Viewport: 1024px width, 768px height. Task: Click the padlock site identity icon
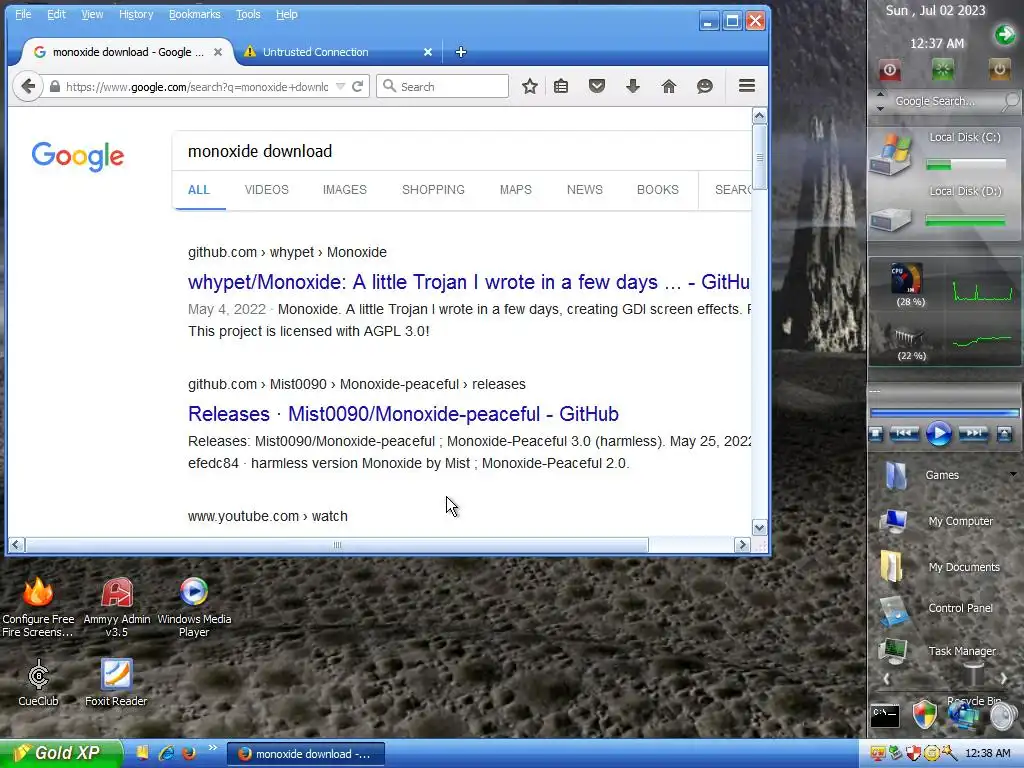coord(55,86)
